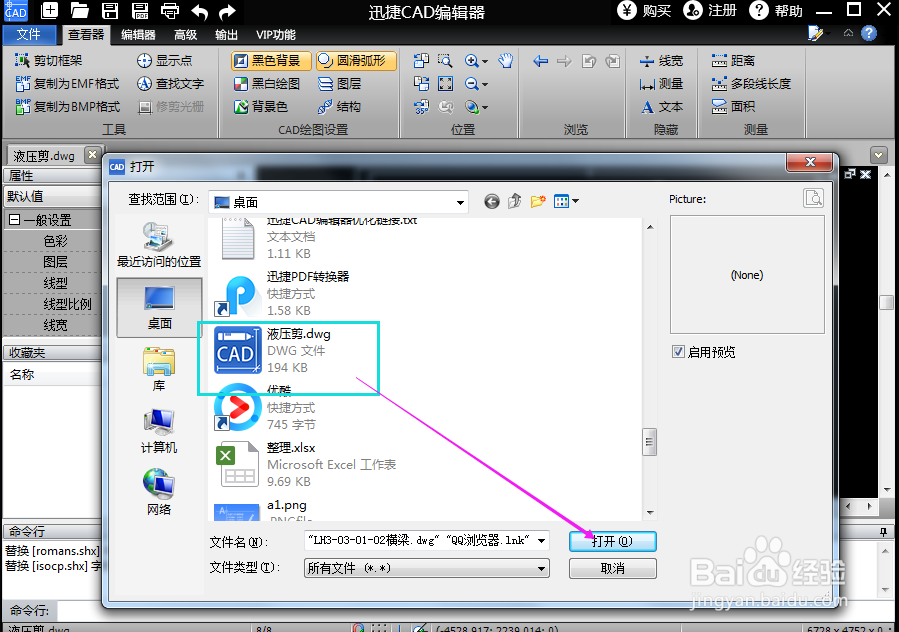Click the 购买 purchase button
The image size is (899, 632).
644,10
